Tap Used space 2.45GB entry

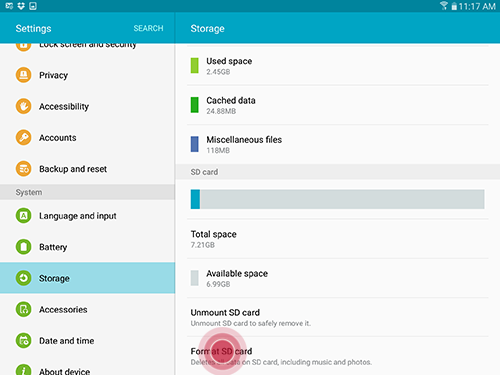338,66
